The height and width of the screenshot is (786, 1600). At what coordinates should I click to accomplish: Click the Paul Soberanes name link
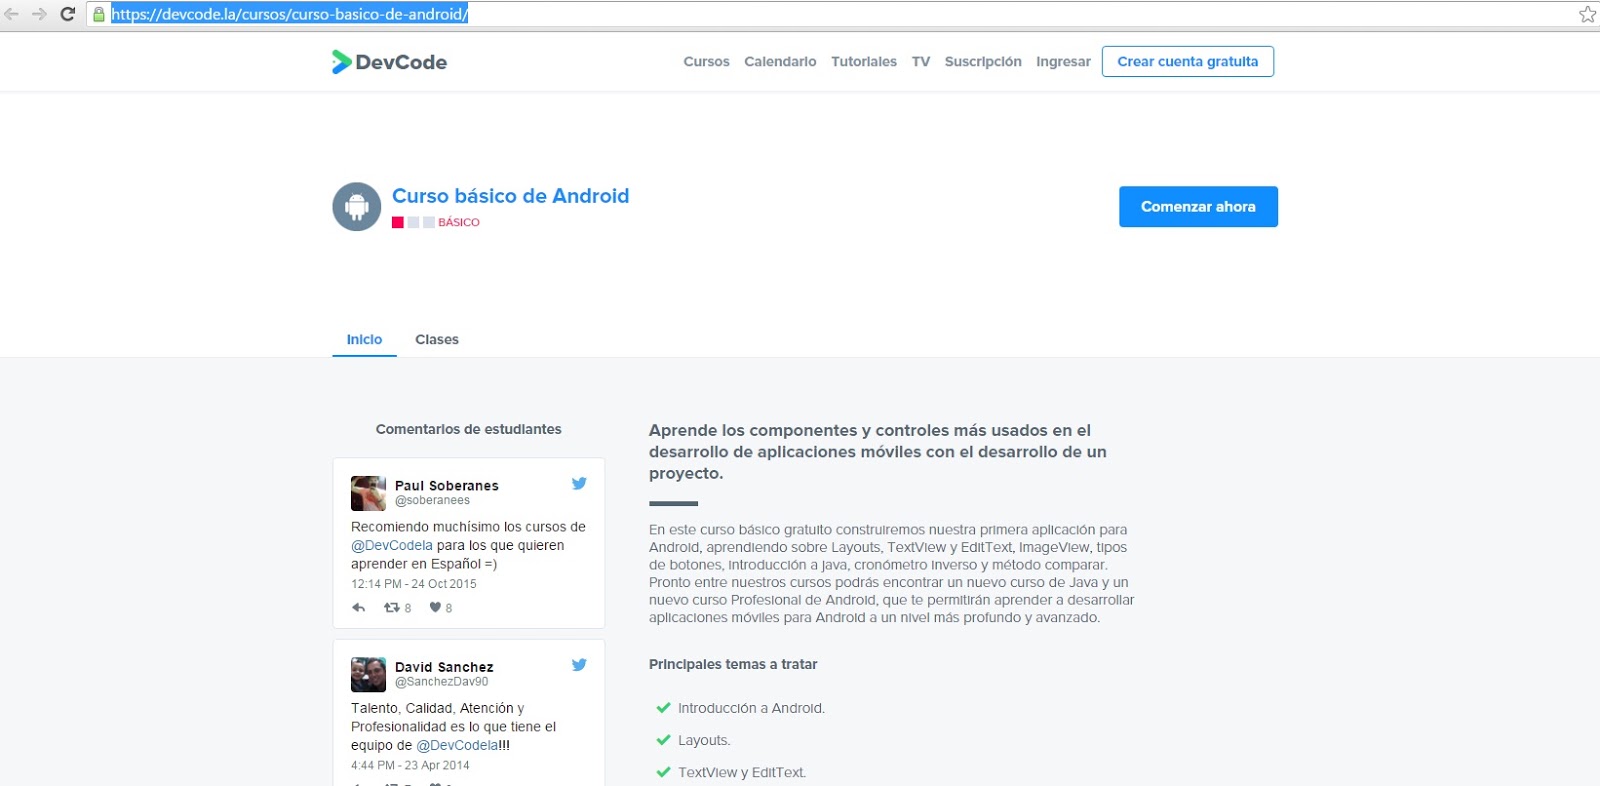(446, 485)
